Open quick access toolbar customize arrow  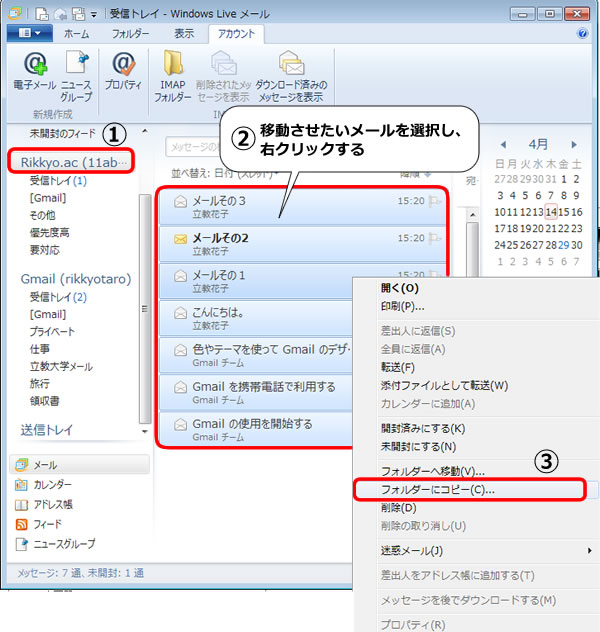point(94,15)
